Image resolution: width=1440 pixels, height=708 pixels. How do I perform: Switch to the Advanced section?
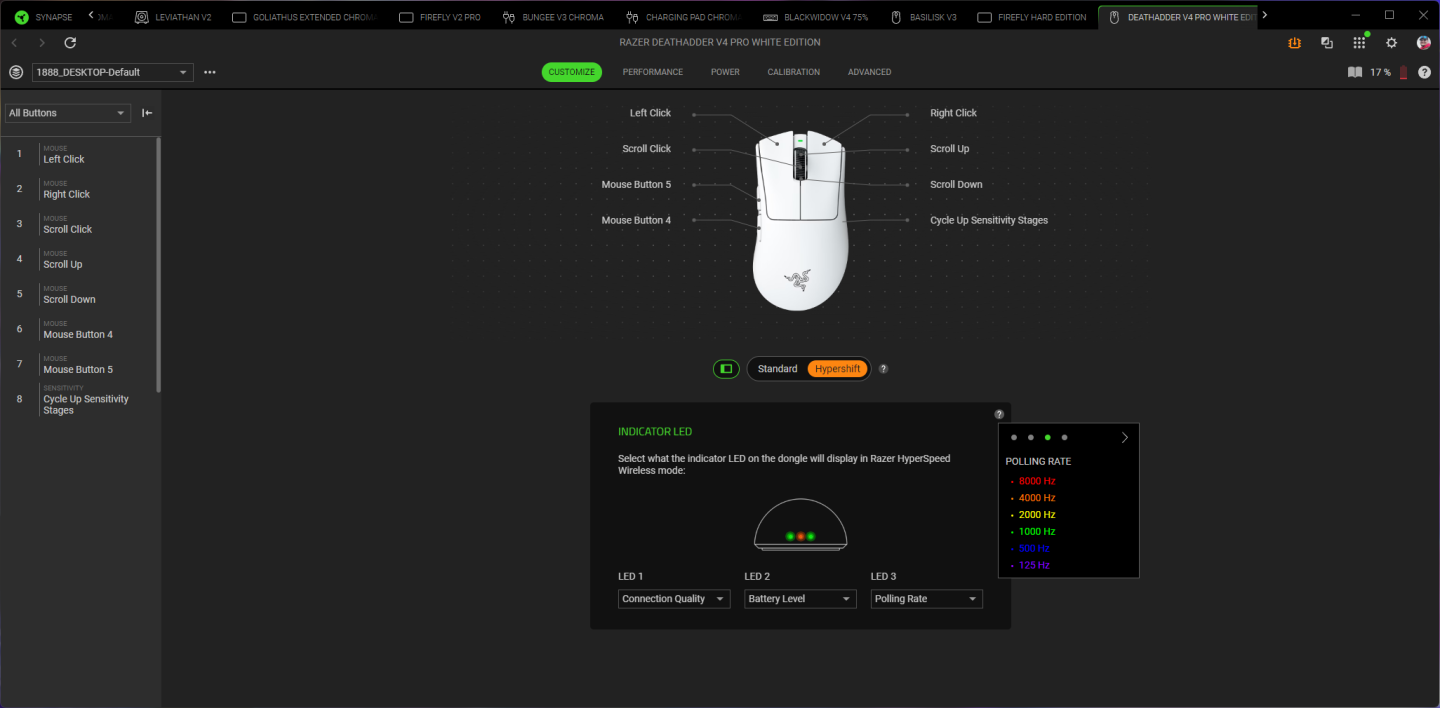[x=869, y=72]
